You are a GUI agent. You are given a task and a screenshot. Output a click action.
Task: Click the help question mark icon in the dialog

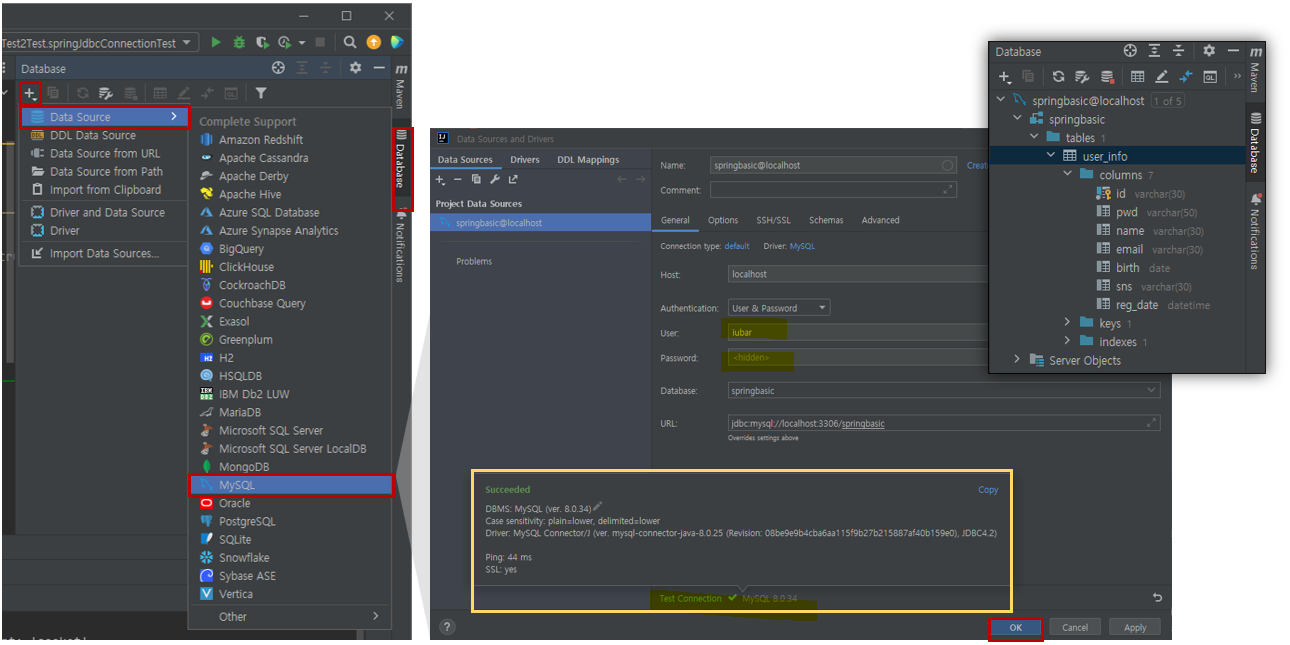coord(447,627)
